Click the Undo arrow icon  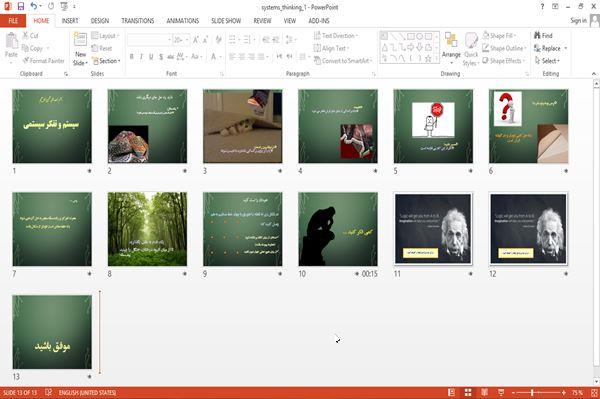tap(34, 7)
